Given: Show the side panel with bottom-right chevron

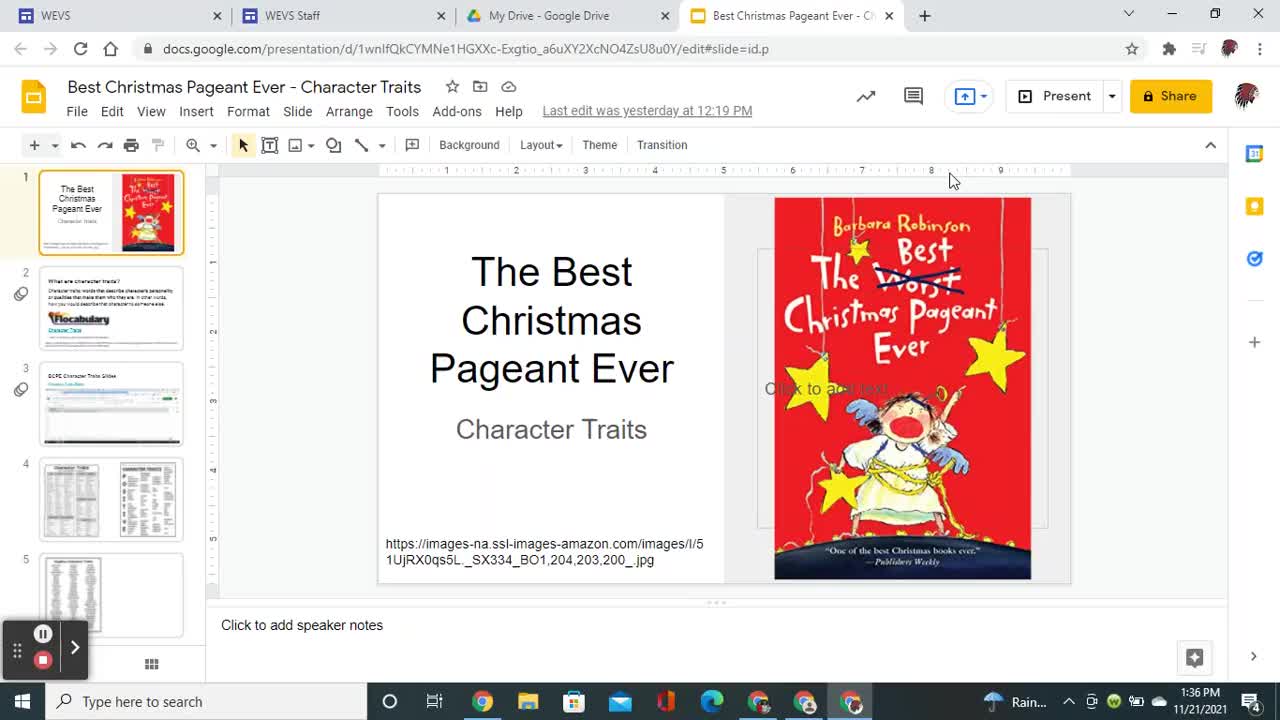Looking at the screenshot, I should tap(1253, 656).
